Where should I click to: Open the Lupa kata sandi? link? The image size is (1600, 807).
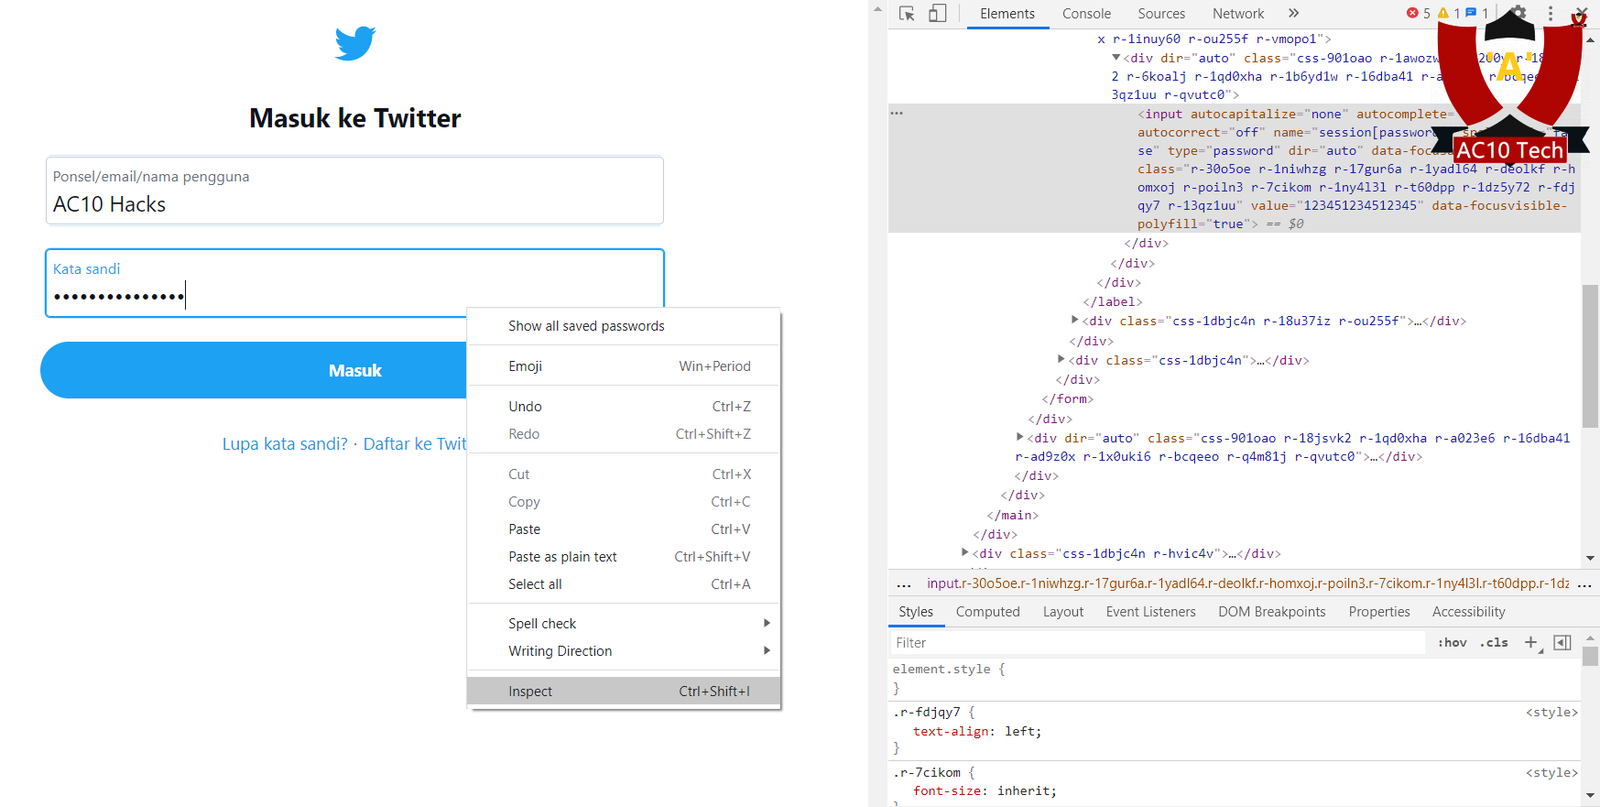[x=285, y=444]
